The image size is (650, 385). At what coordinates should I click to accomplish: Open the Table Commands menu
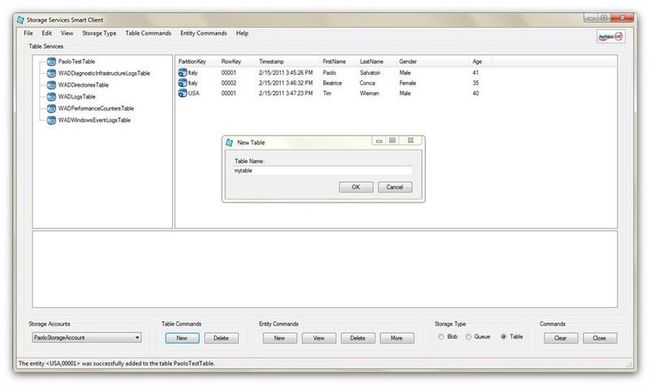point(148,33)
